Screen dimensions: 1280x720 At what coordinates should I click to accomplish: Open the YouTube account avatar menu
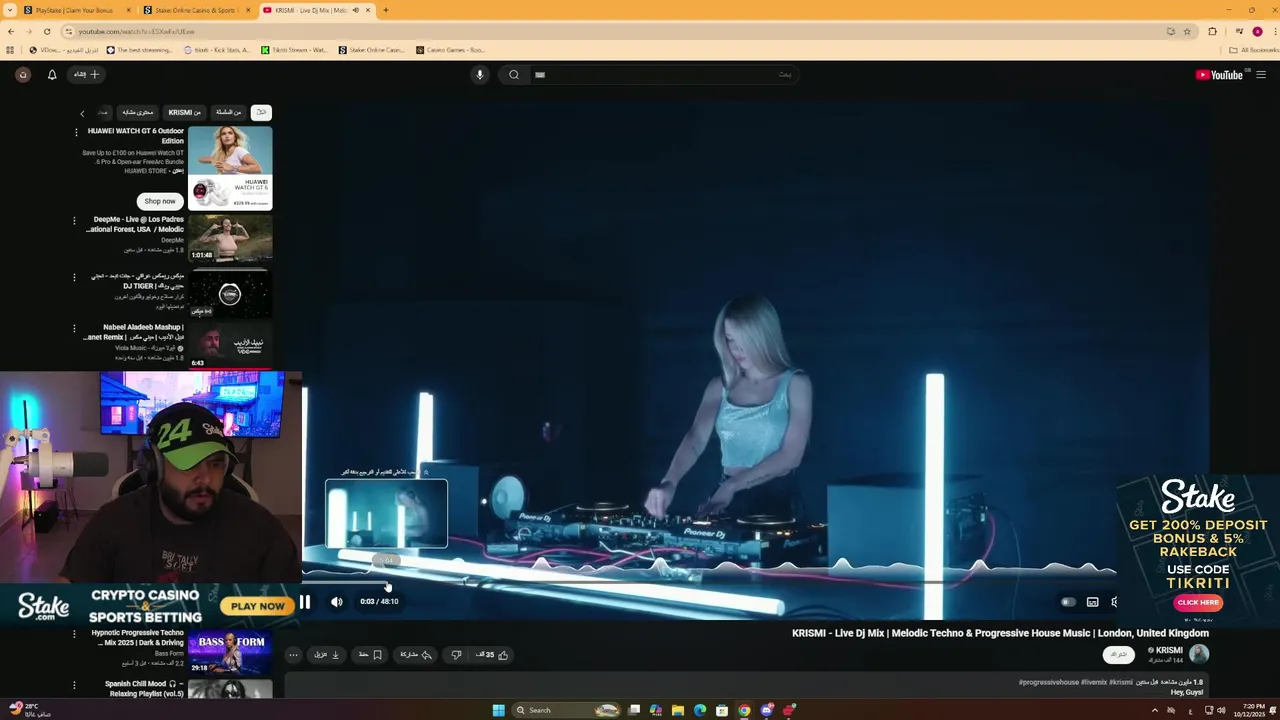pyautogui.click(x=23, y=75)
